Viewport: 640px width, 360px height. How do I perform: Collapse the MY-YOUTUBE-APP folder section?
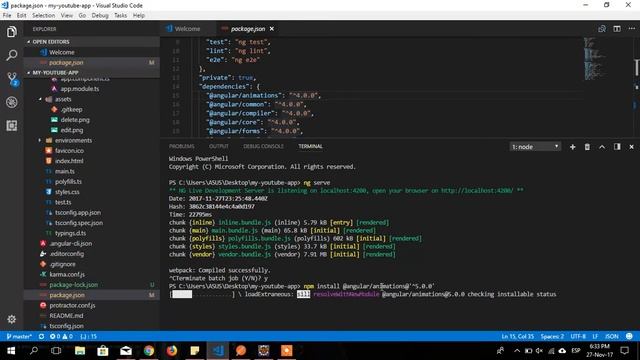pyautogui.click(x=92, y=73)
